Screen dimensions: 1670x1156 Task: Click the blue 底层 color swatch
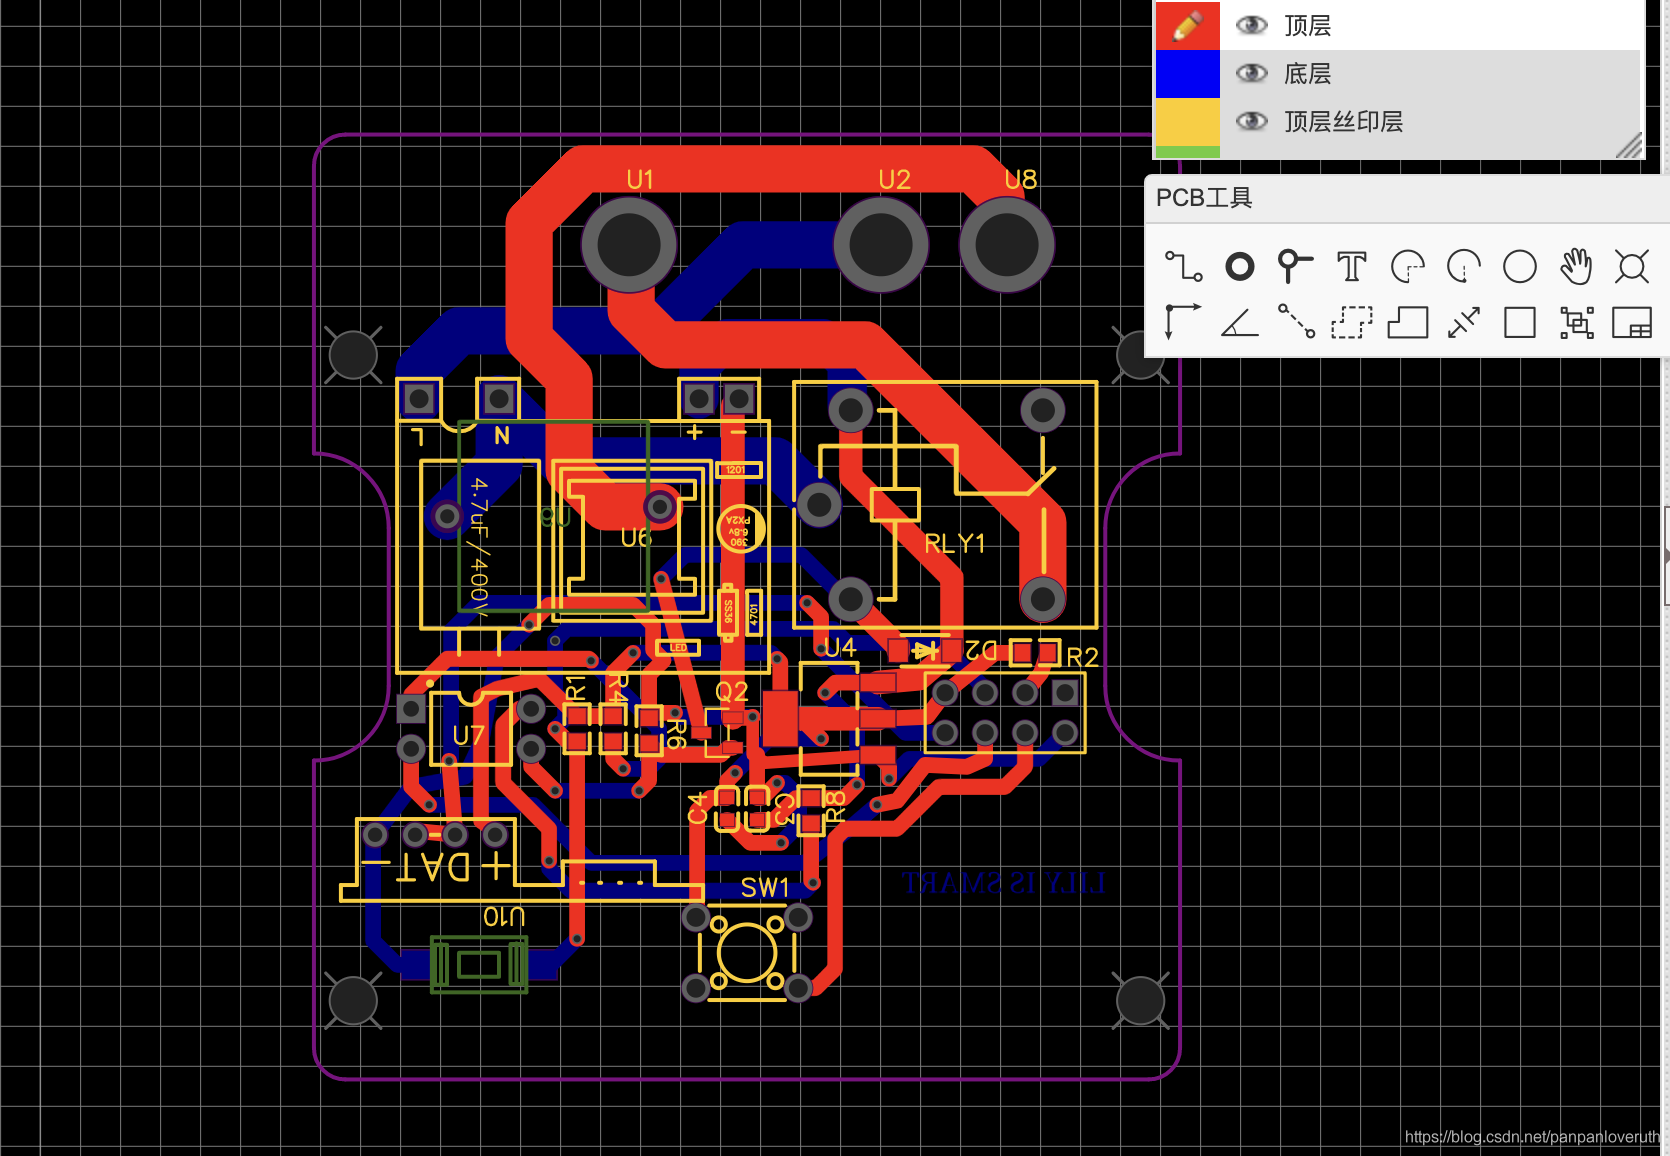pyautogui.click(x=1188, y=73)
